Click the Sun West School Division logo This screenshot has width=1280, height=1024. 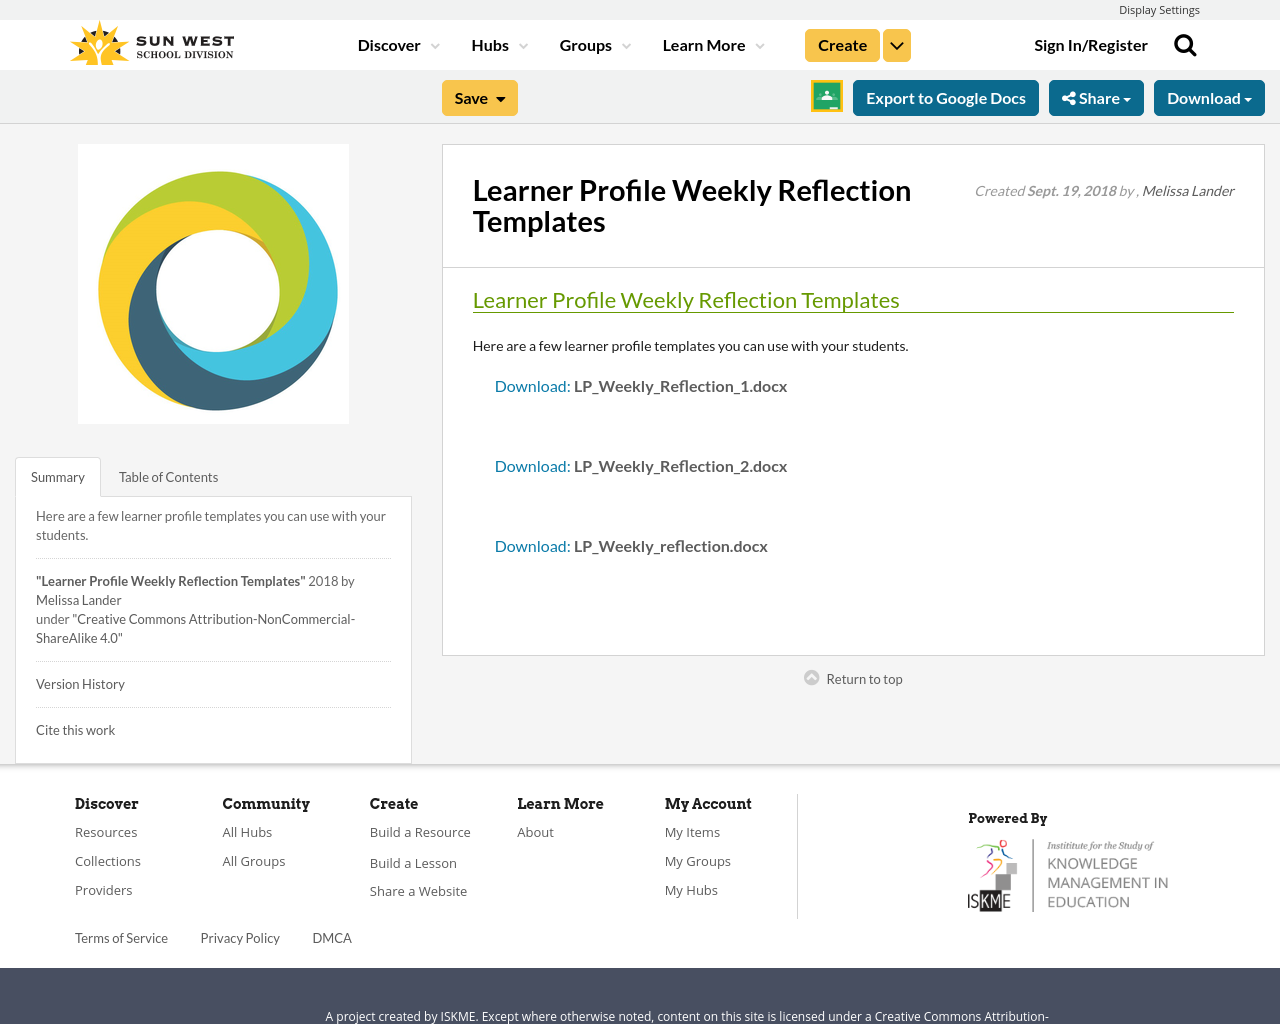[x=151, y=41]
